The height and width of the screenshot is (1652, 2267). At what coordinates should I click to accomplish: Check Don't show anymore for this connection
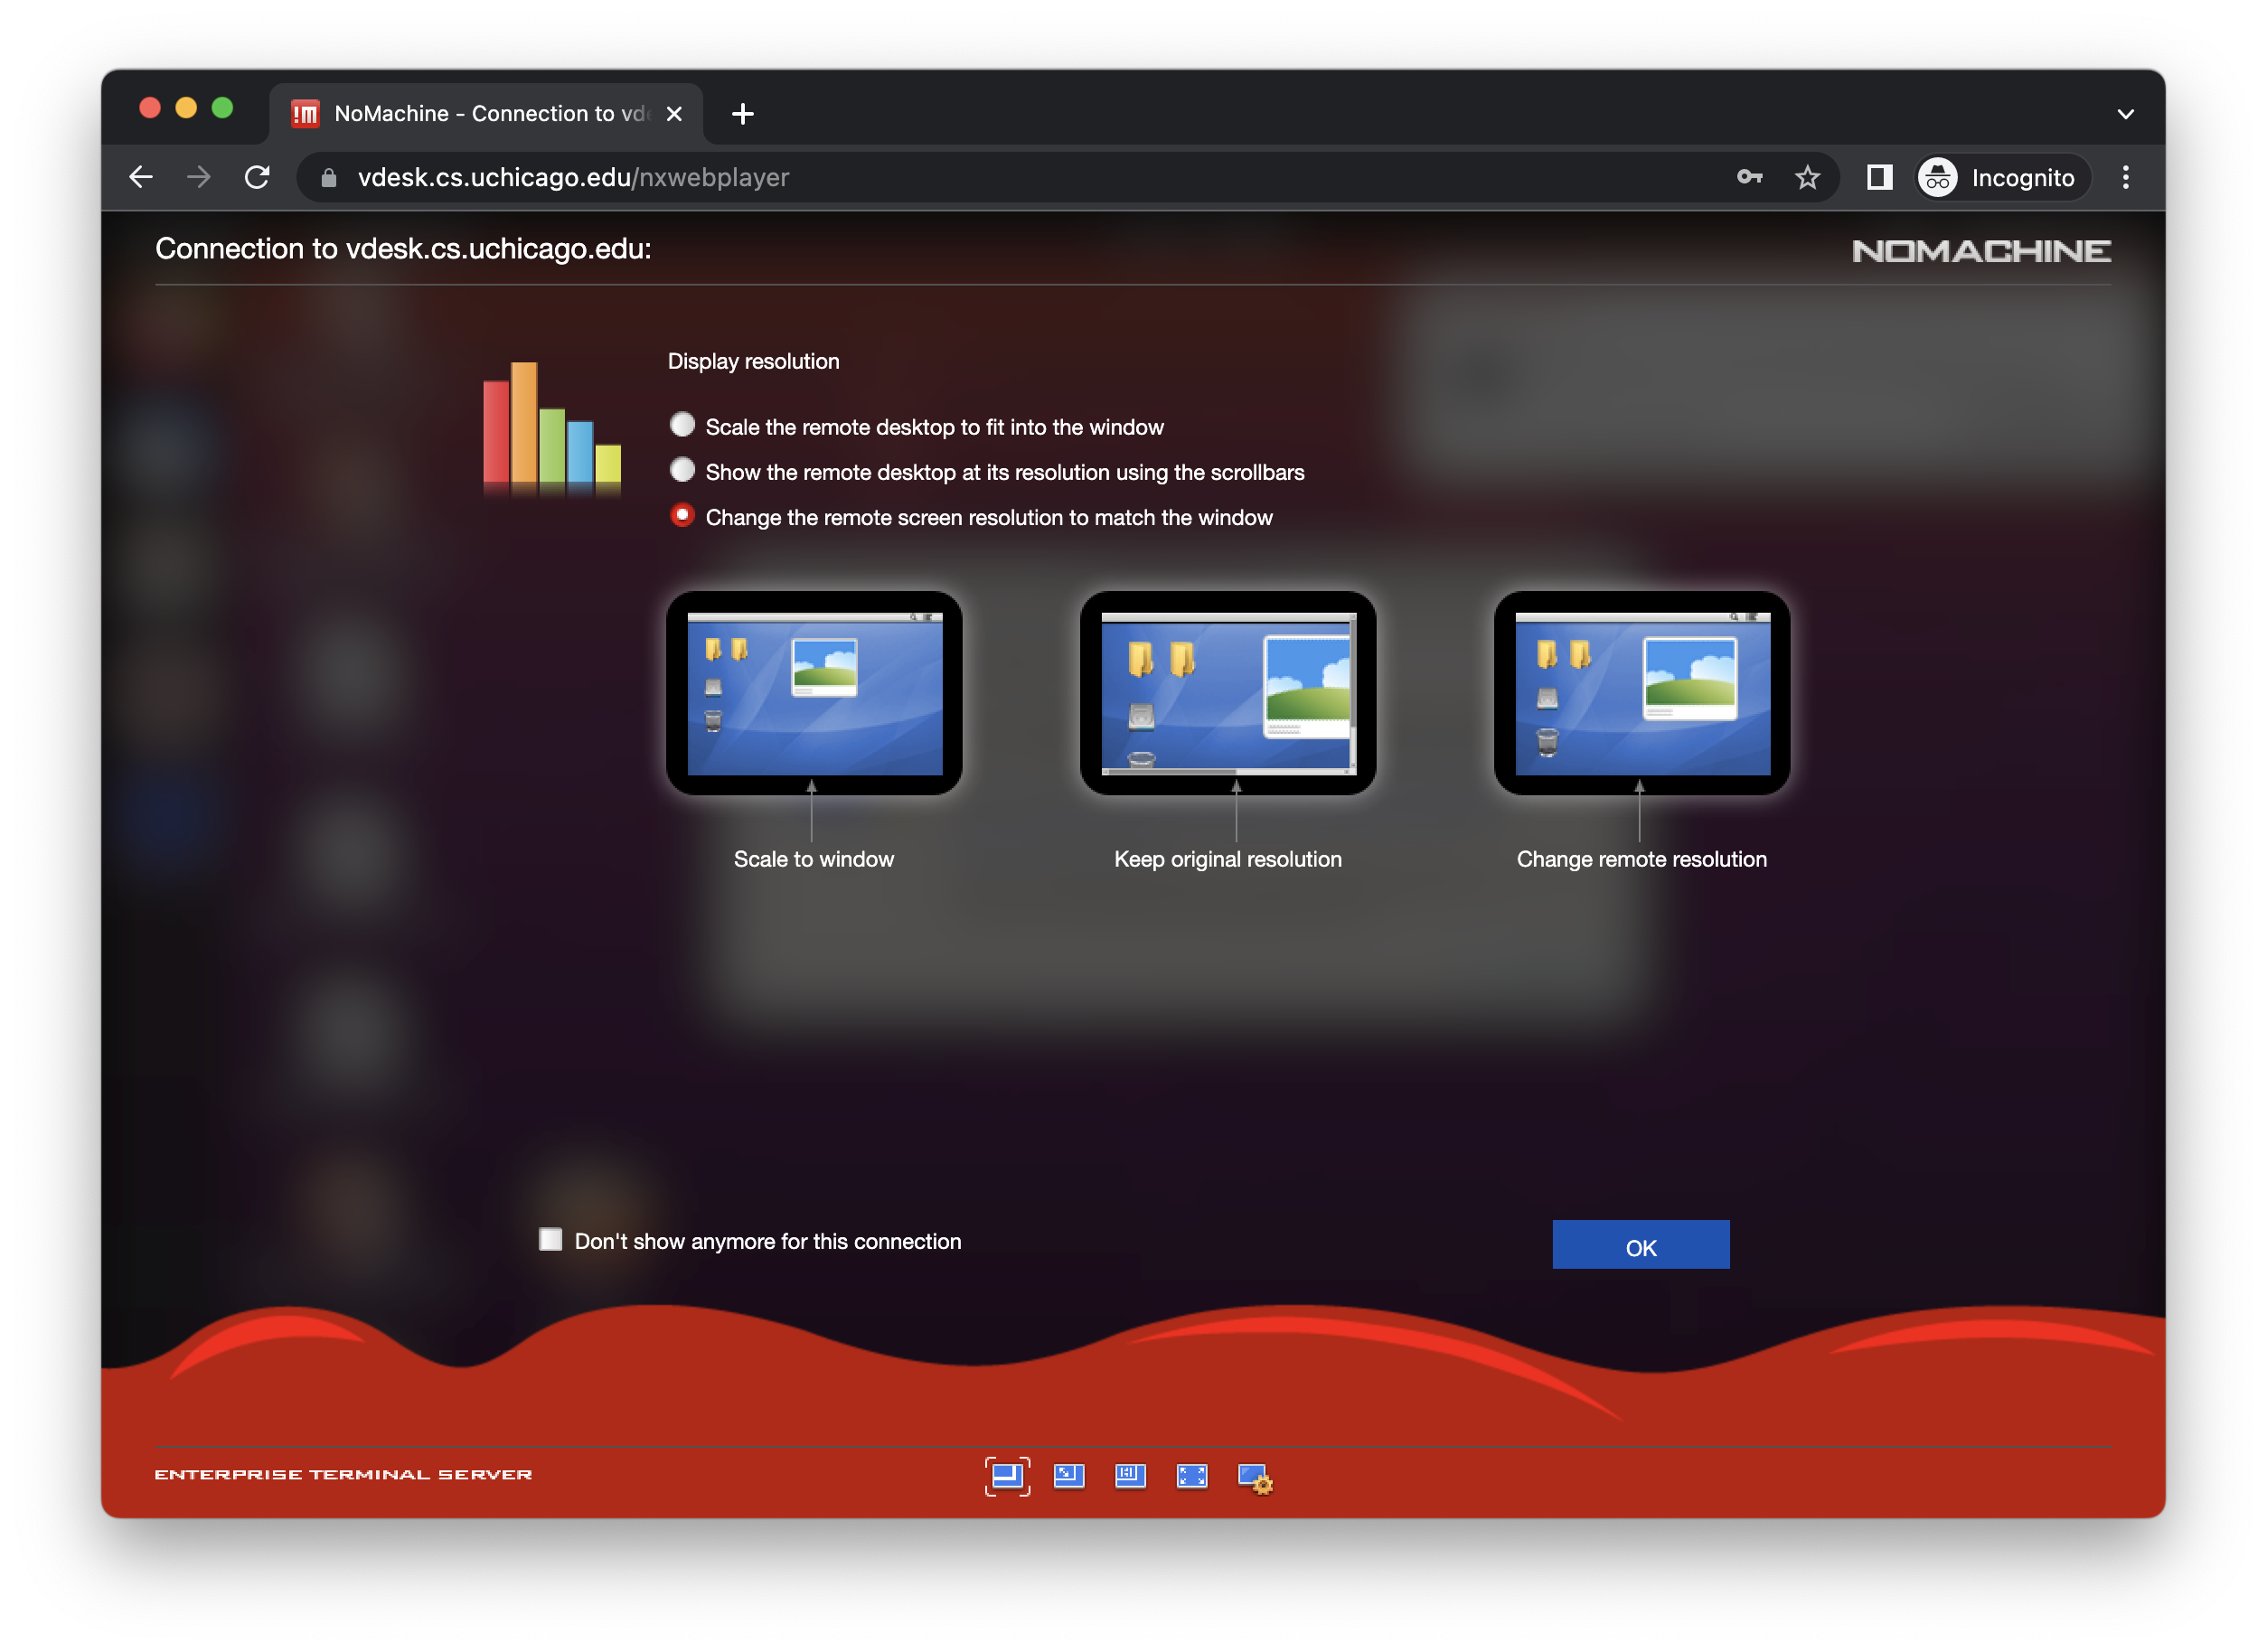click(x=550, y=1240)
